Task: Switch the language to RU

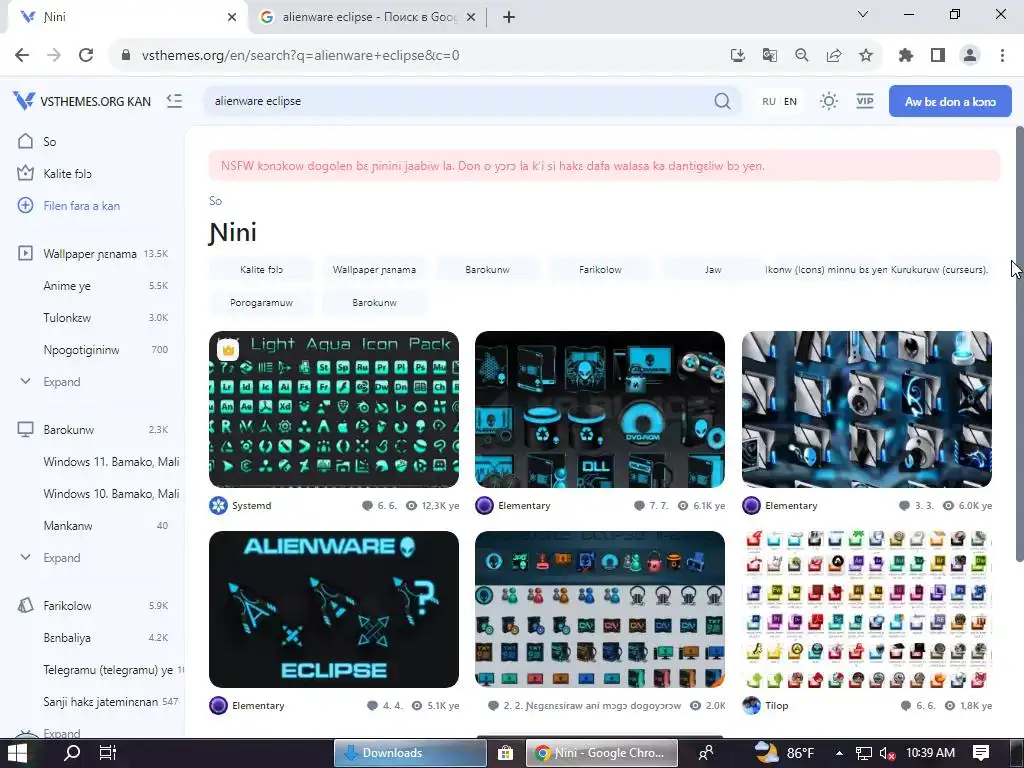Action: 769,101
